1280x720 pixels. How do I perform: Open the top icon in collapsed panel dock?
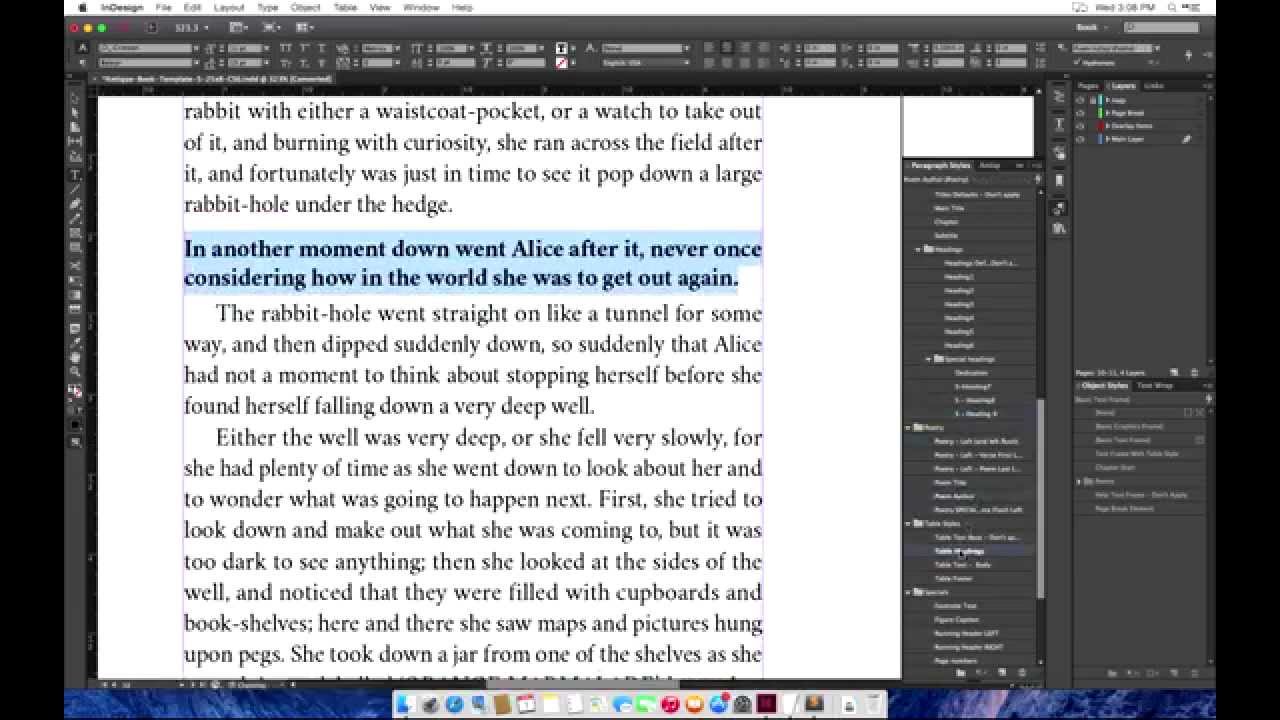(x=1059, y=96)
